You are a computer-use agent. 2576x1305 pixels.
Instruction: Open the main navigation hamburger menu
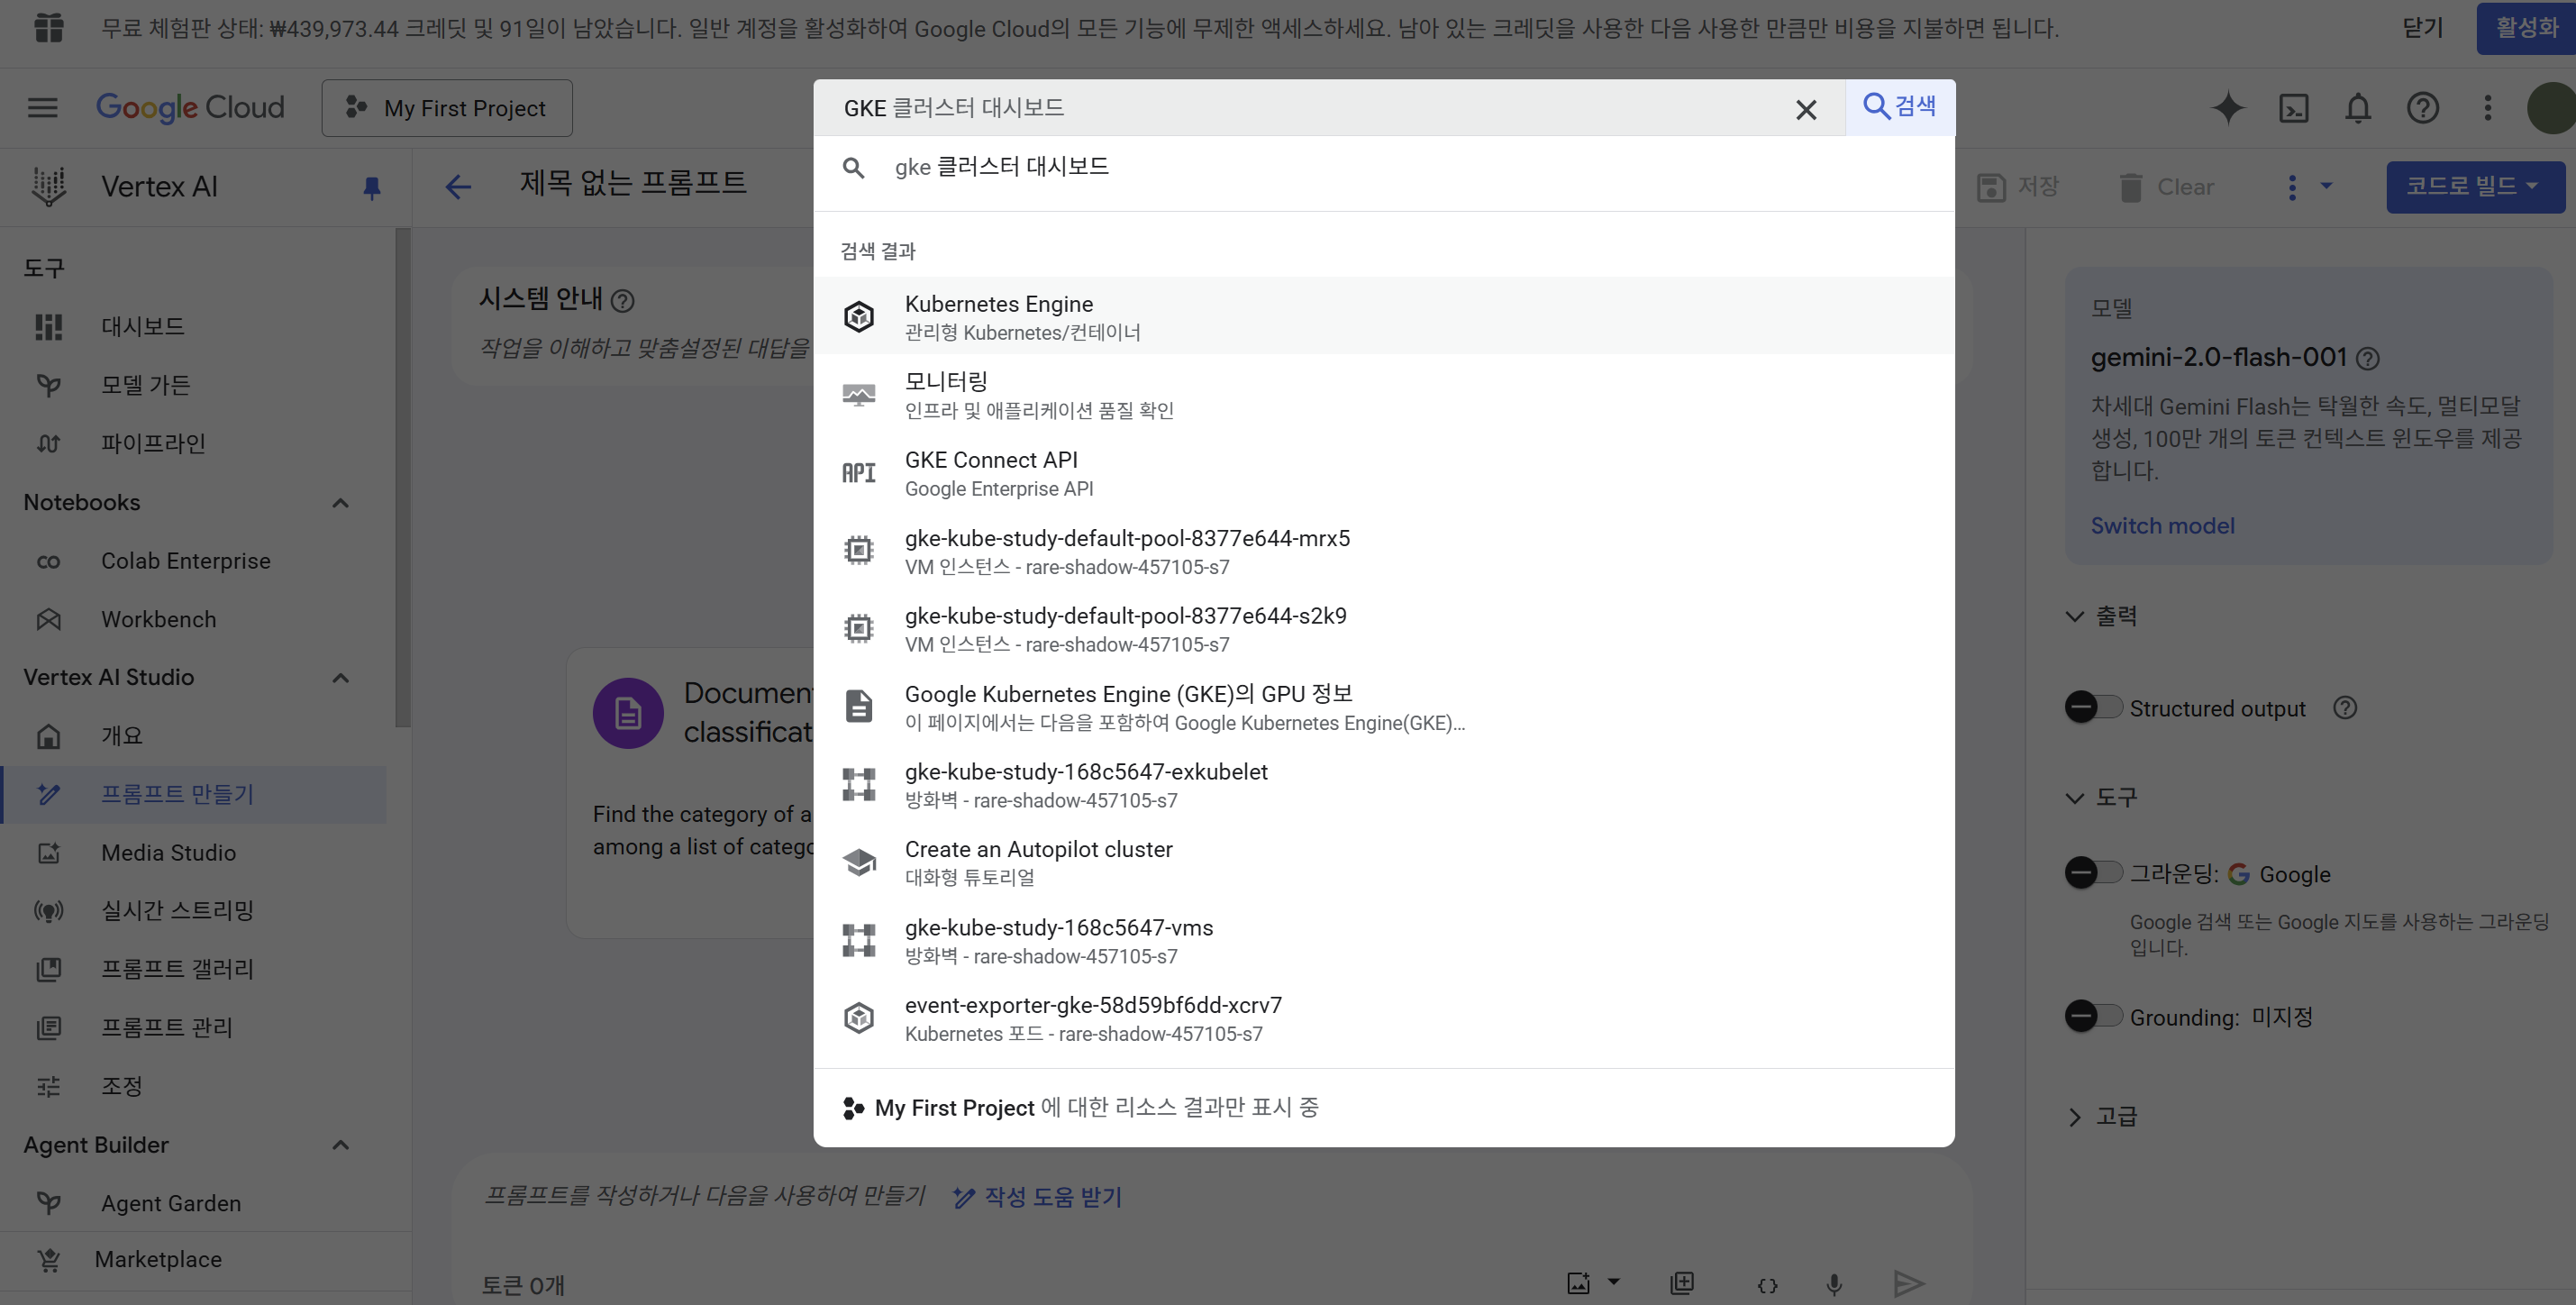tap(42, 108)
